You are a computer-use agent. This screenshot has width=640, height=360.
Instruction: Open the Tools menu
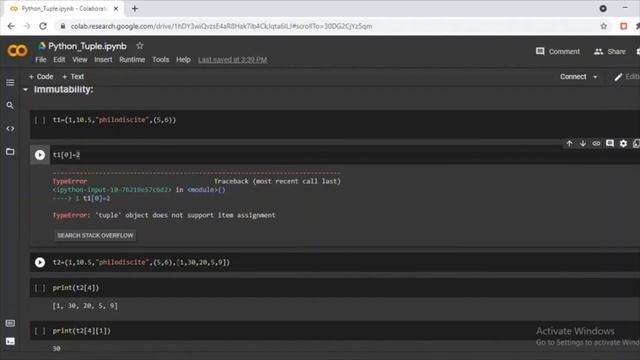coord(160,60)
